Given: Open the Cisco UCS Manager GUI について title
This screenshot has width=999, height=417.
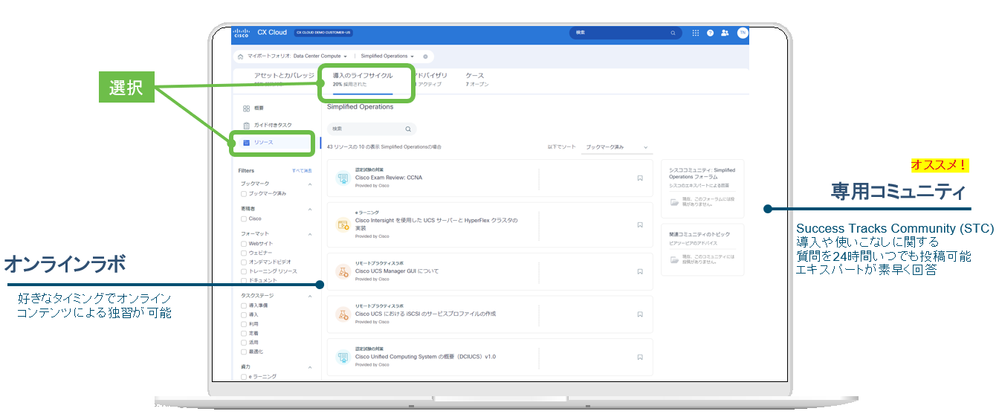Looking at the screenshot, I should [397, 271].
